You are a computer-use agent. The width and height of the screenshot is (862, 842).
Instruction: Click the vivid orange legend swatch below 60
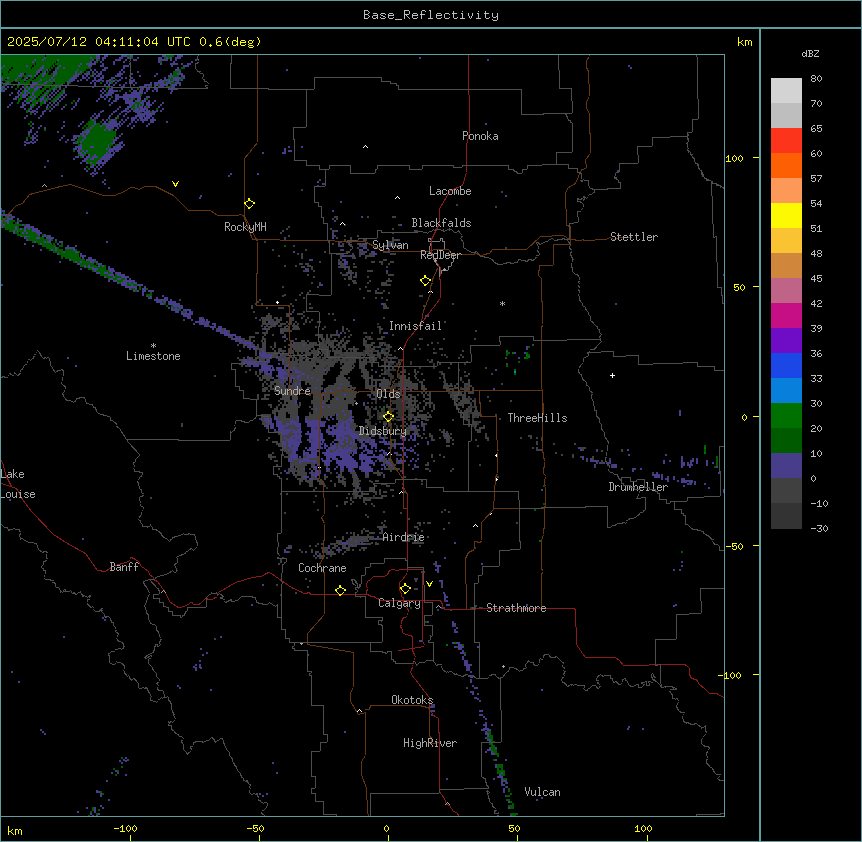786,165
